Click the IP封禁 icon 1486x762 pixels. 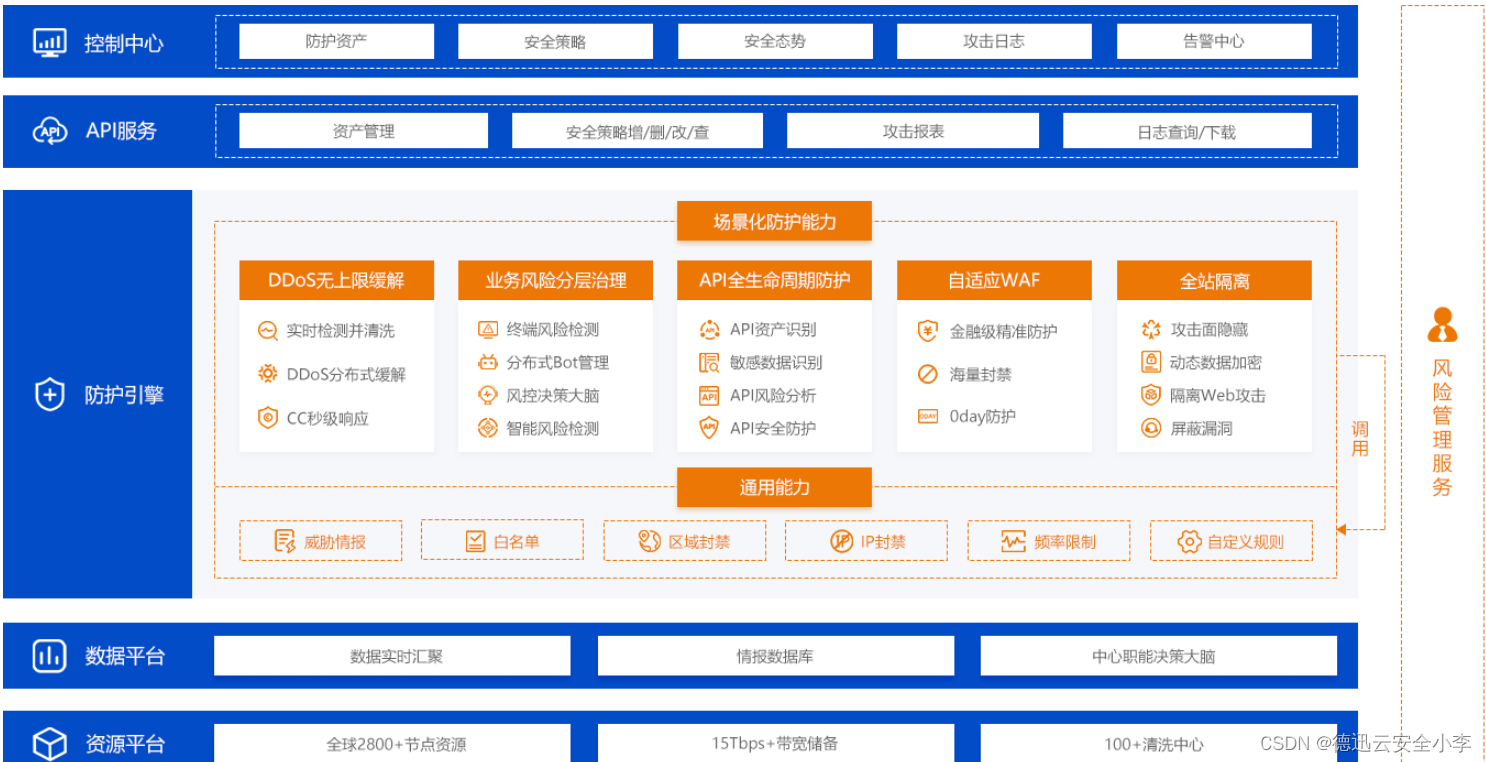coord(842,541)
